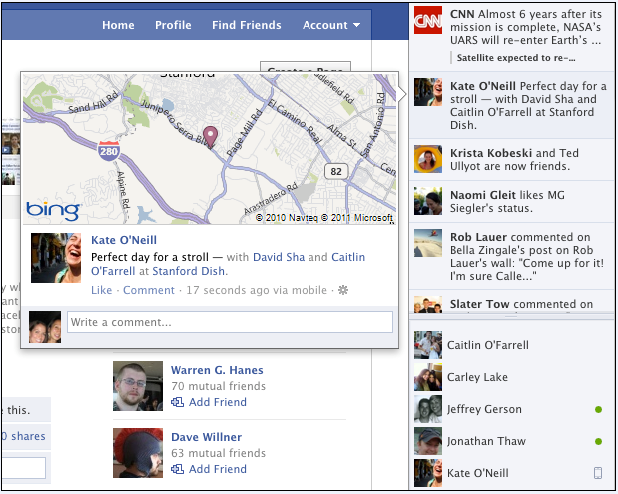Click the mobile phone icon next to Kate O'Neill
The width and height of the screenshot is (618, 494).
pyautogui.click(x=598, y=473)
